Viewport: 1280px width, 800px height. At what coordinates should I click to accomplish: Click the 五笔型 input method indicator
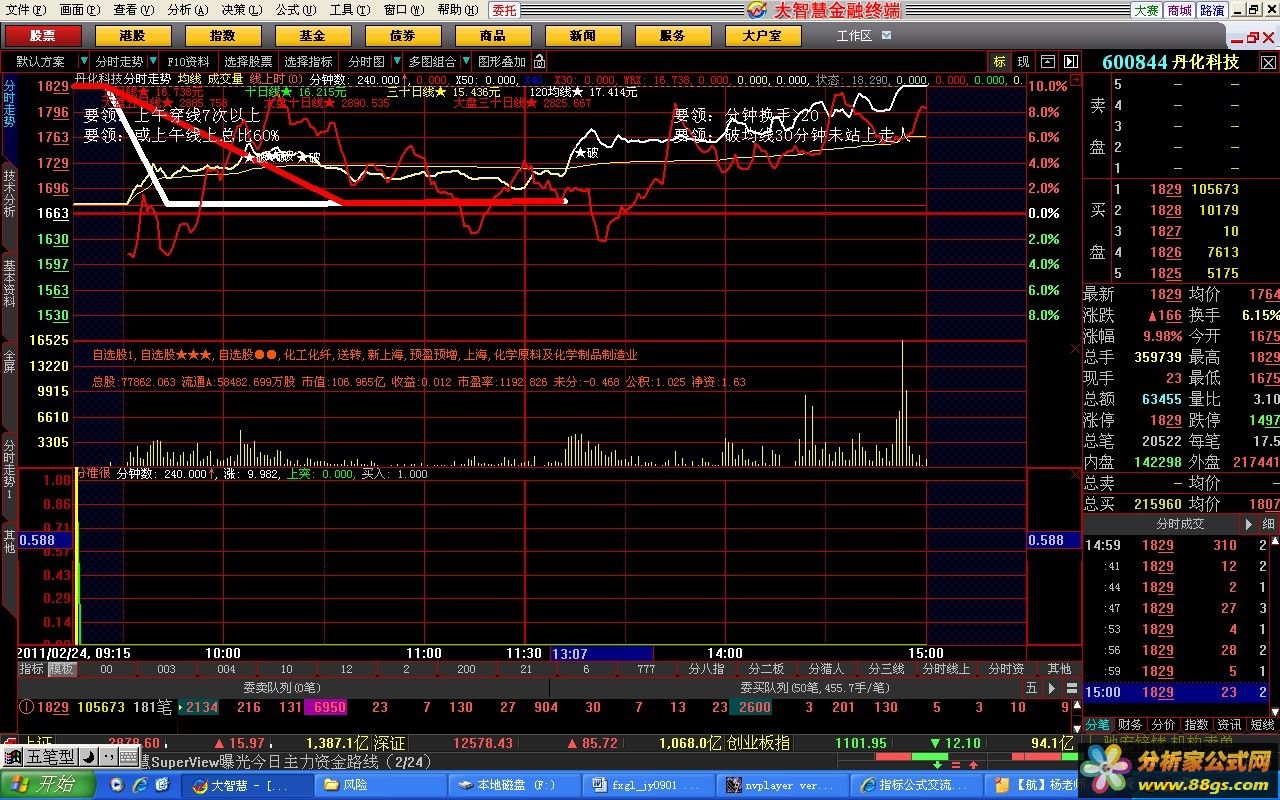(x=50, y=757)
